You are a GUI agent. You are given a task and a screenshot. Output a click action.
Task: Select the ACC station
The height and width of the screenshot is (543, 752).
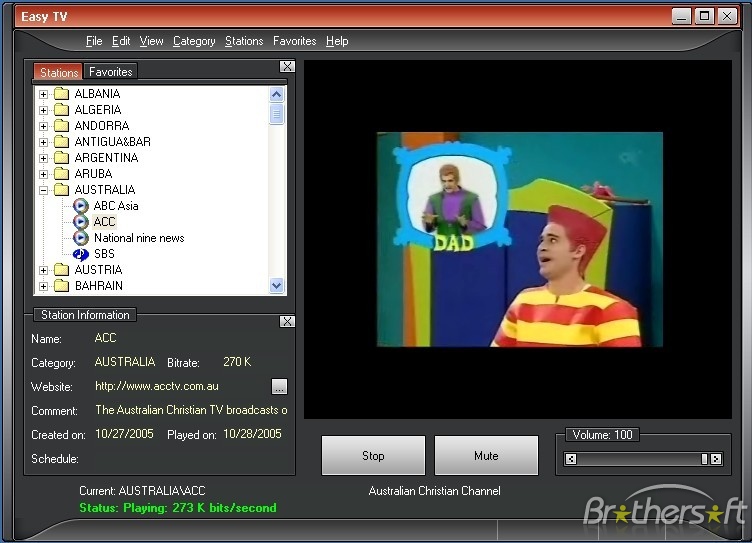(x=105, y=222)
